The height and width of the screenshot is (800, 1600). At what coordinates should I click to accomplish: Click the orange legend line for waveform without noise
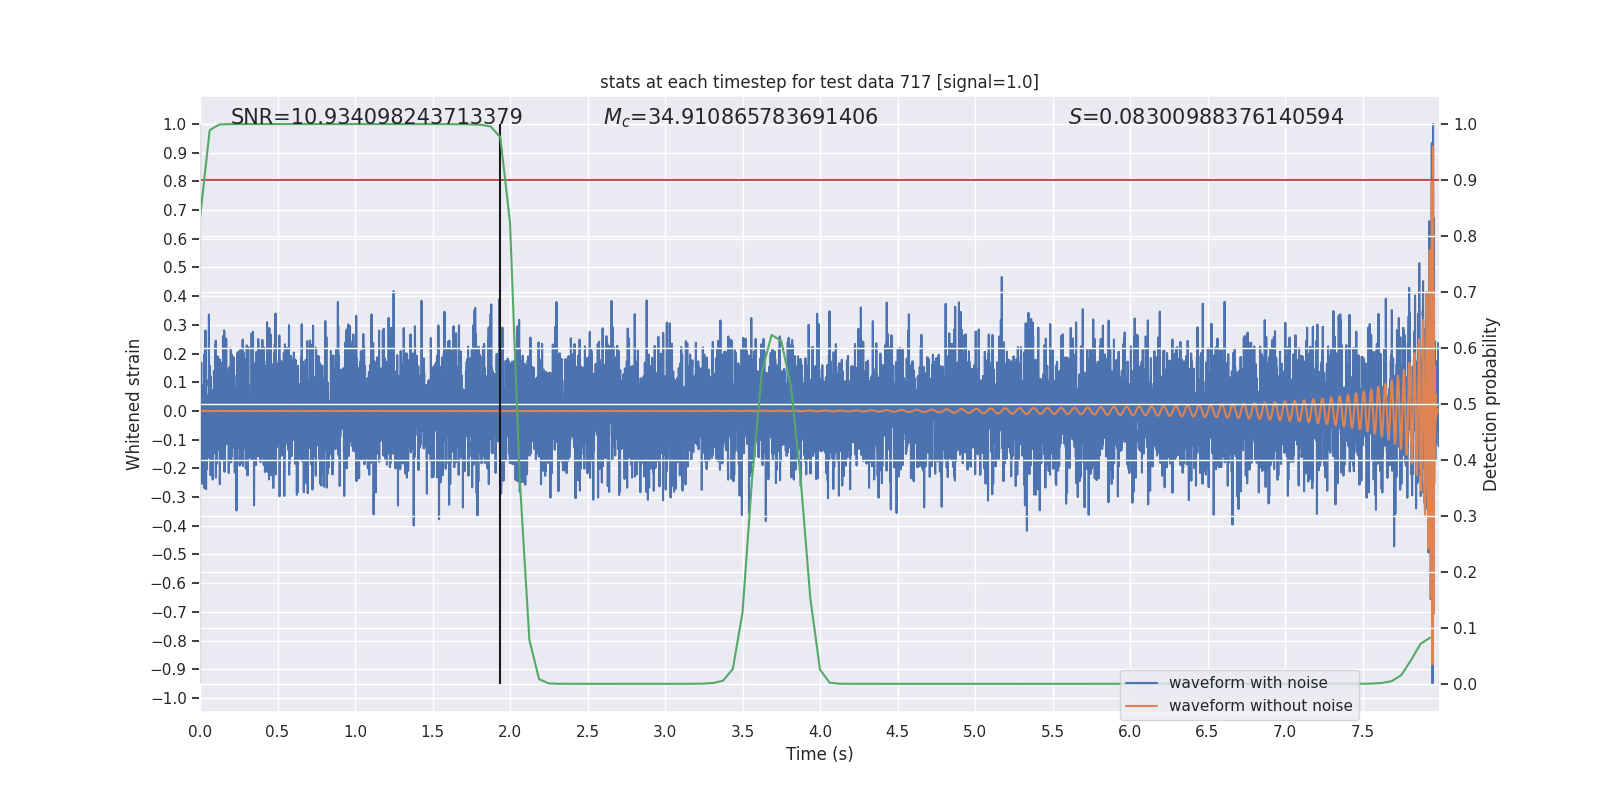coord(1141,706)
